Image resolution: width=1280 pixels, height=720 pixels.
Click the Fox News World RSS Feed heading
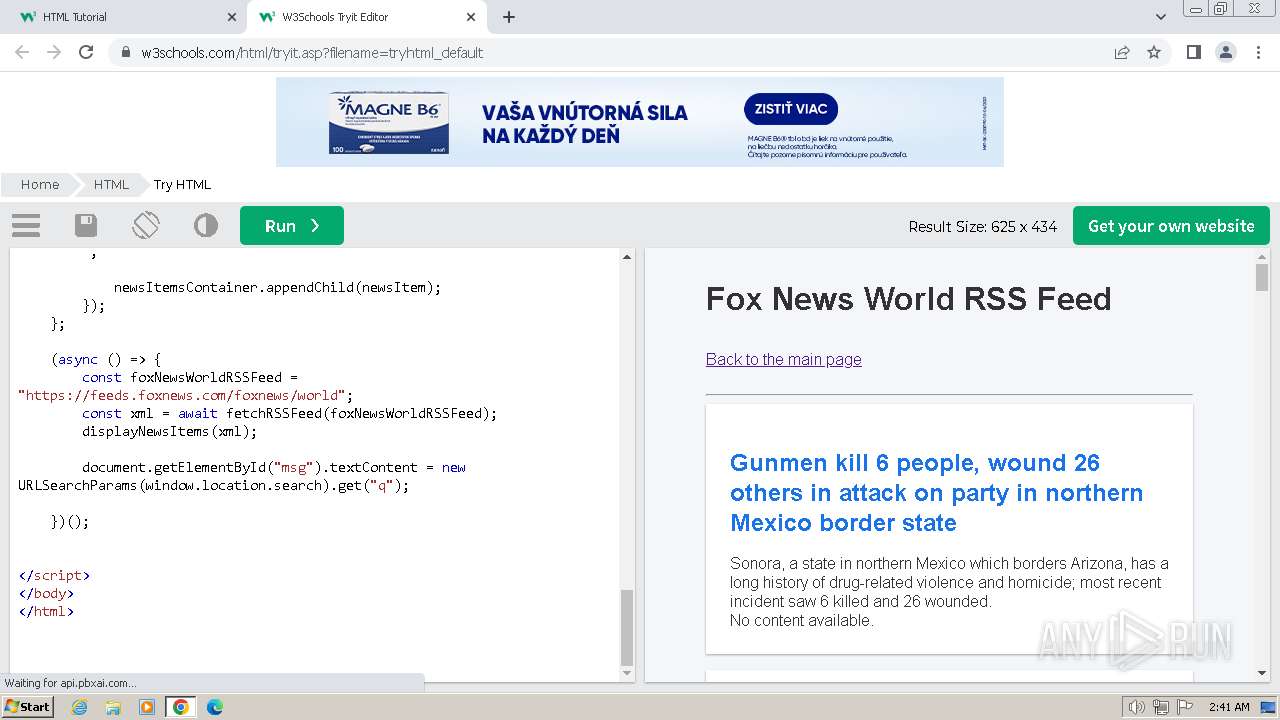[909, 298]
